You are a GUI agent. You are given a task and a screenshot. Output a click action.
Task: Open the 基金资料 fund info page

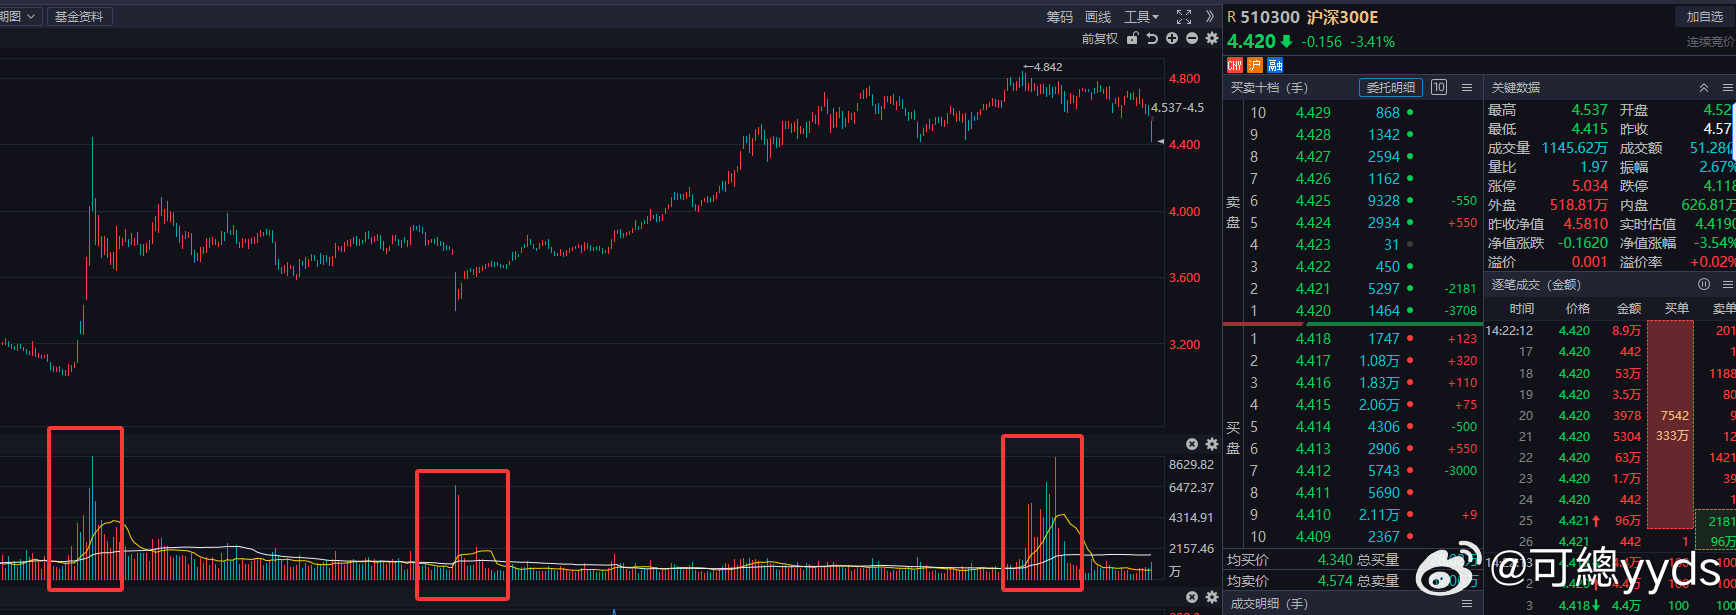pyautogui.click(x=79, y=17)
